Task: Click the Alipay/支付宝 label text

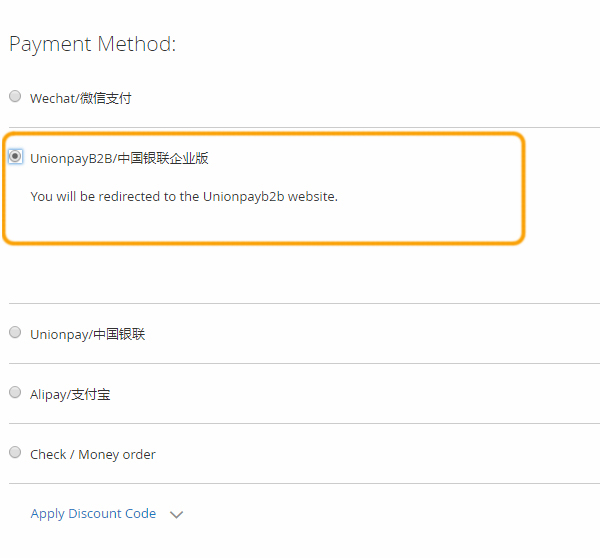Action: [70, 394]
